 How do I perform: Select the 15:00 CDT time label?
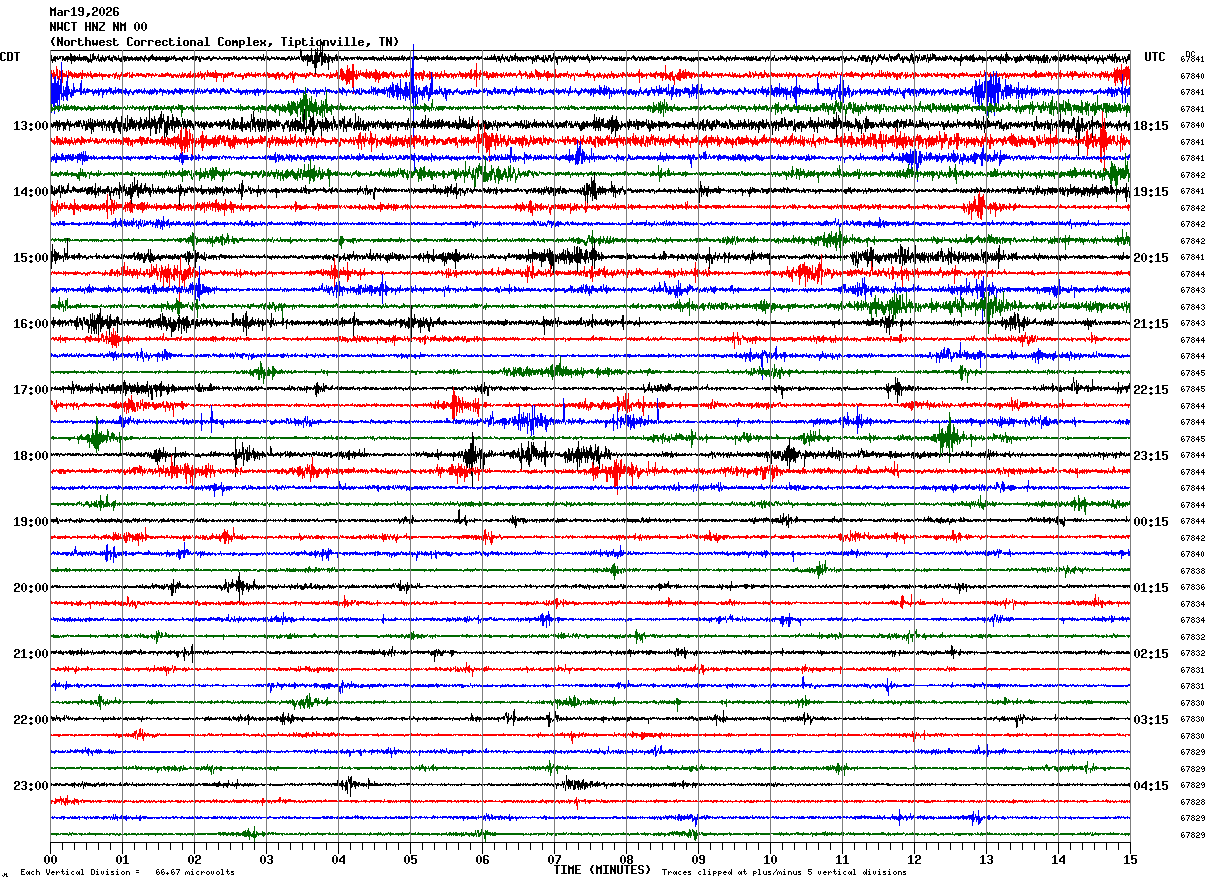tap(31, 258)
